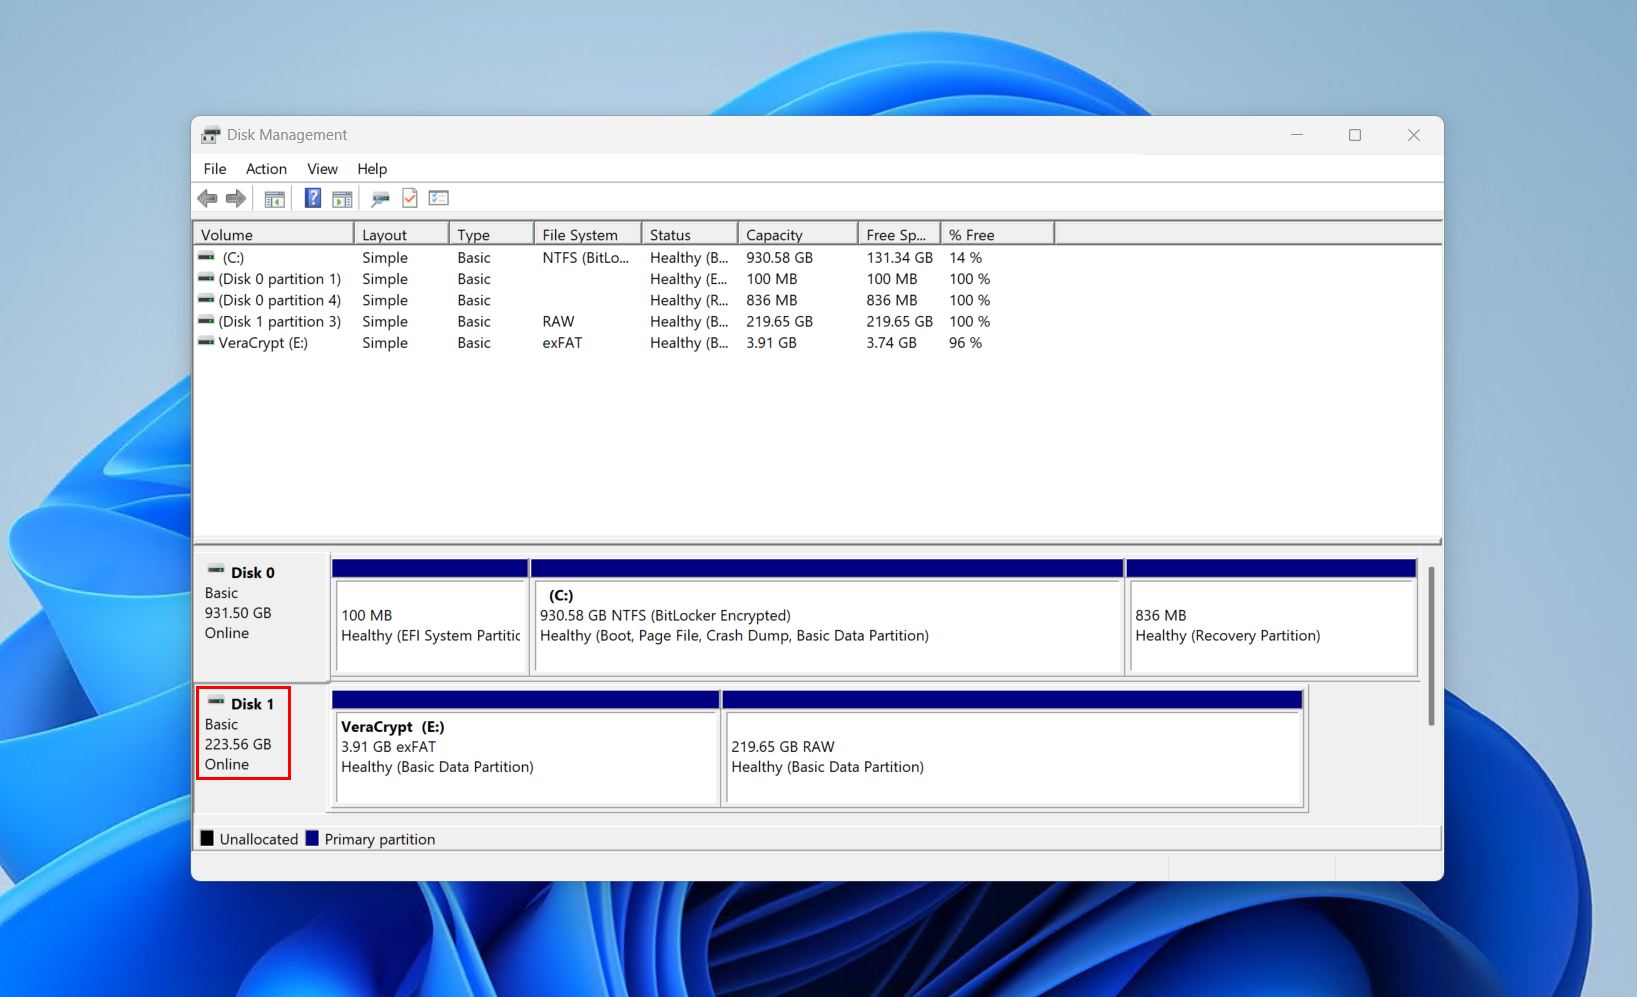Select the (Disk 0 partition 1) volume row

point(280,279)
